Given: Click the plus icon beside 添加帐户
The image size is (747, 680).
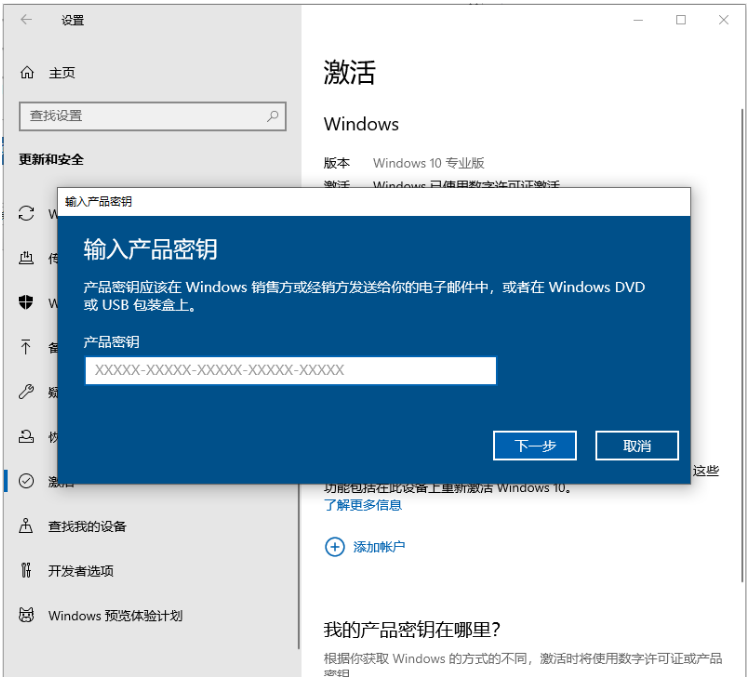Looking at the screenshot, I should (333, 547).
